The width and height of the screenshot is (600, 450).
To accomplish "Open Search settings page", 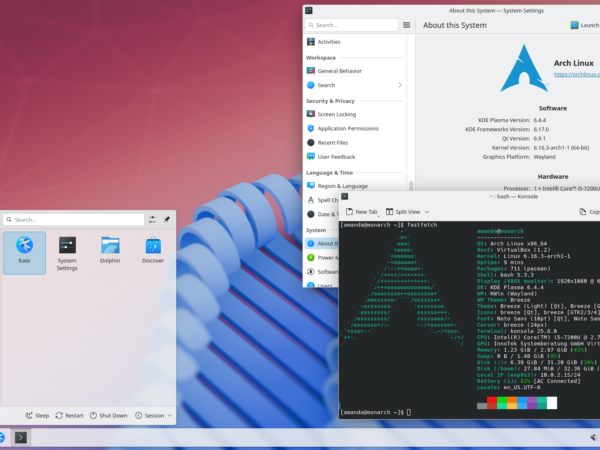I will pos(354,85).
